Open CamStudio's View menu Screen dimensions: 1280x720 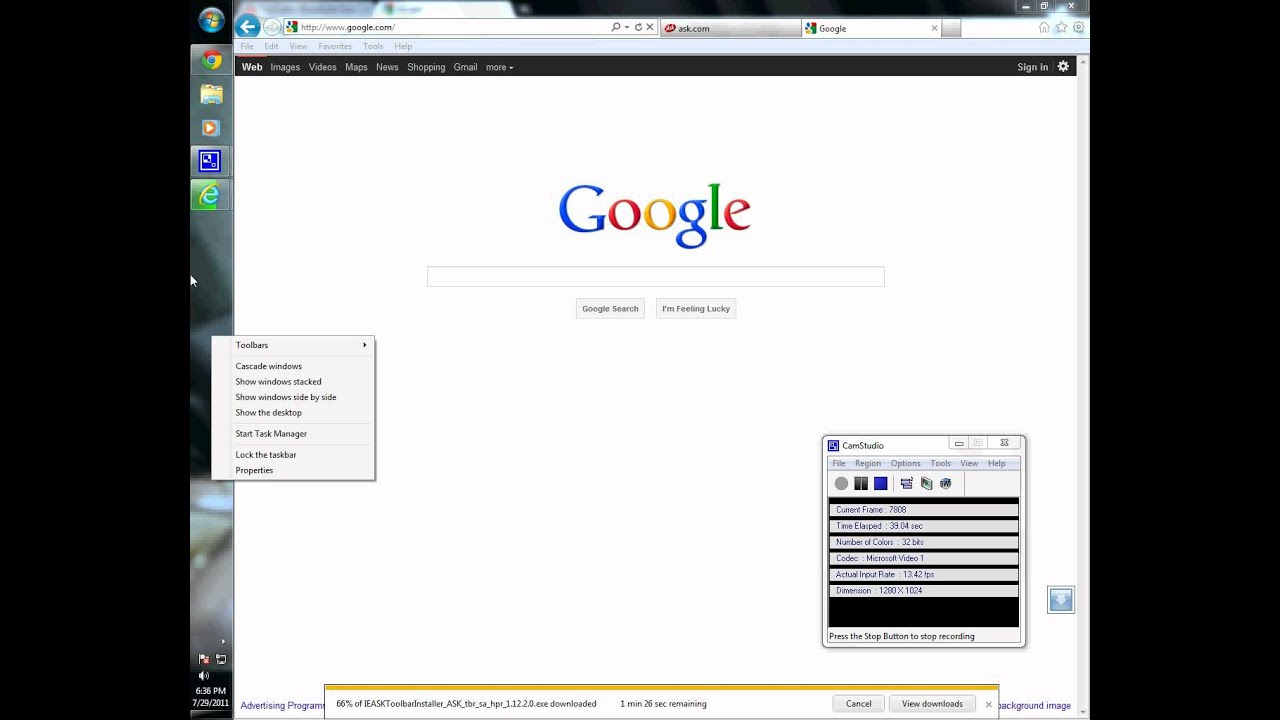pos(970,463)
